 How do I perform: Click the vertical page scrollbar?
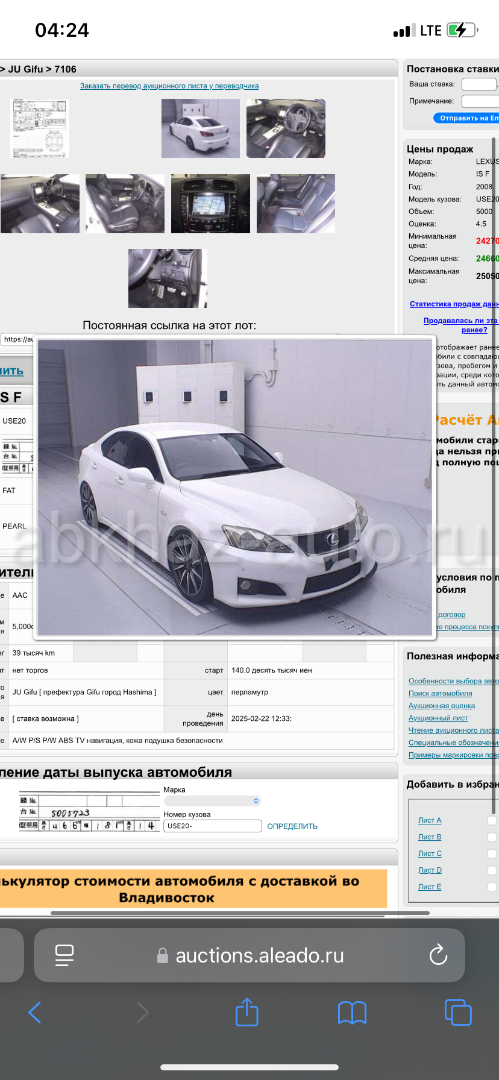[494, 475]
